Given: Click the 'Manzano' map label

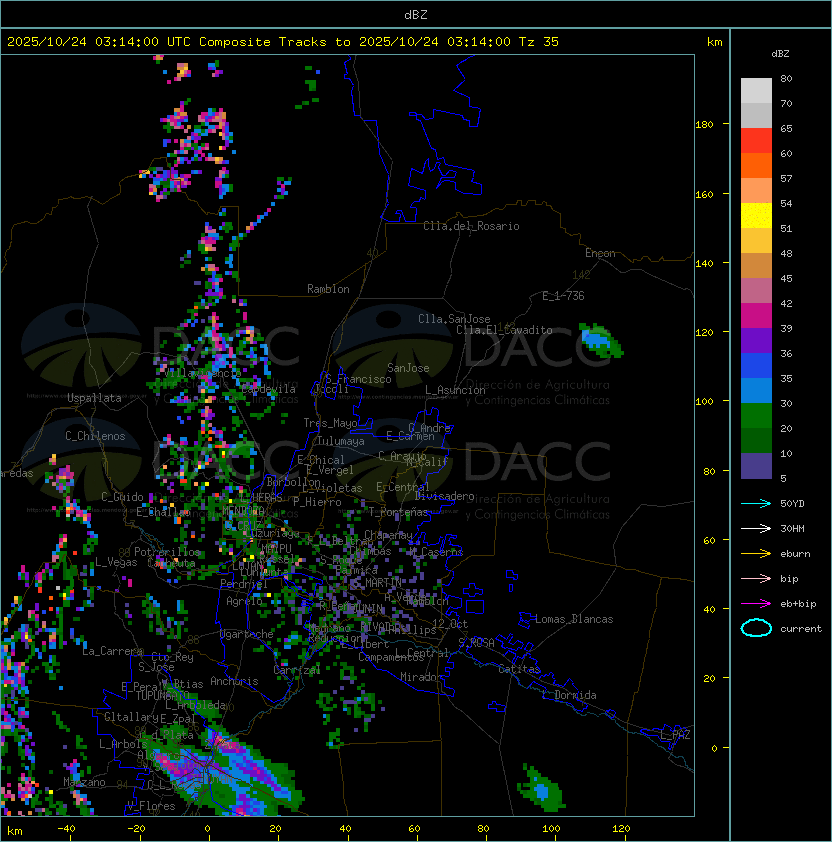Looking at the screenshot, I should tap(84, 782).
